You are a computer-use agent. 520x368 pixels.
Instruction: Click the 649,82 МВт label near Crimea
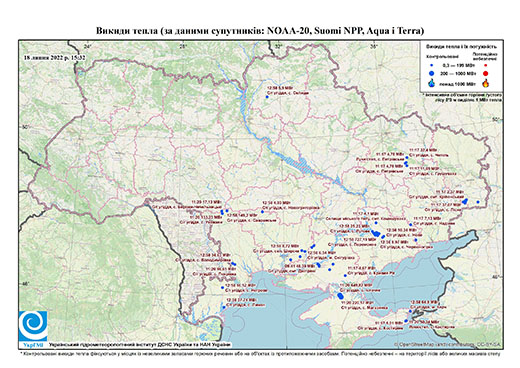click(356, 286)
